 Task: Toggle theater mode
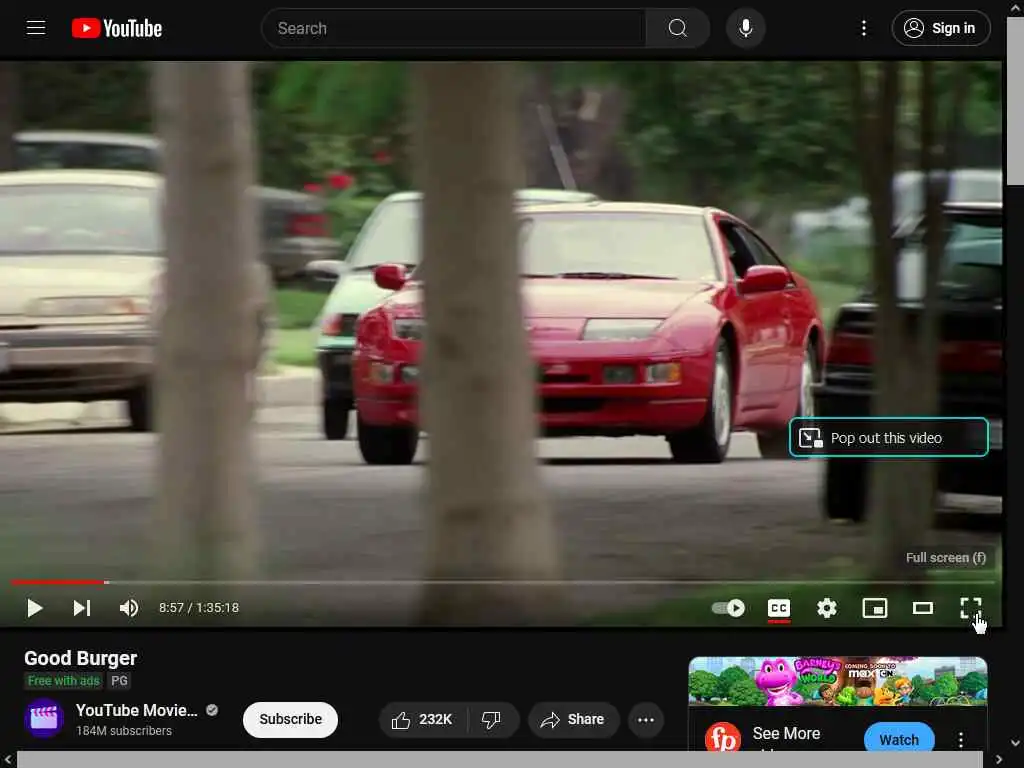[923, 608]
